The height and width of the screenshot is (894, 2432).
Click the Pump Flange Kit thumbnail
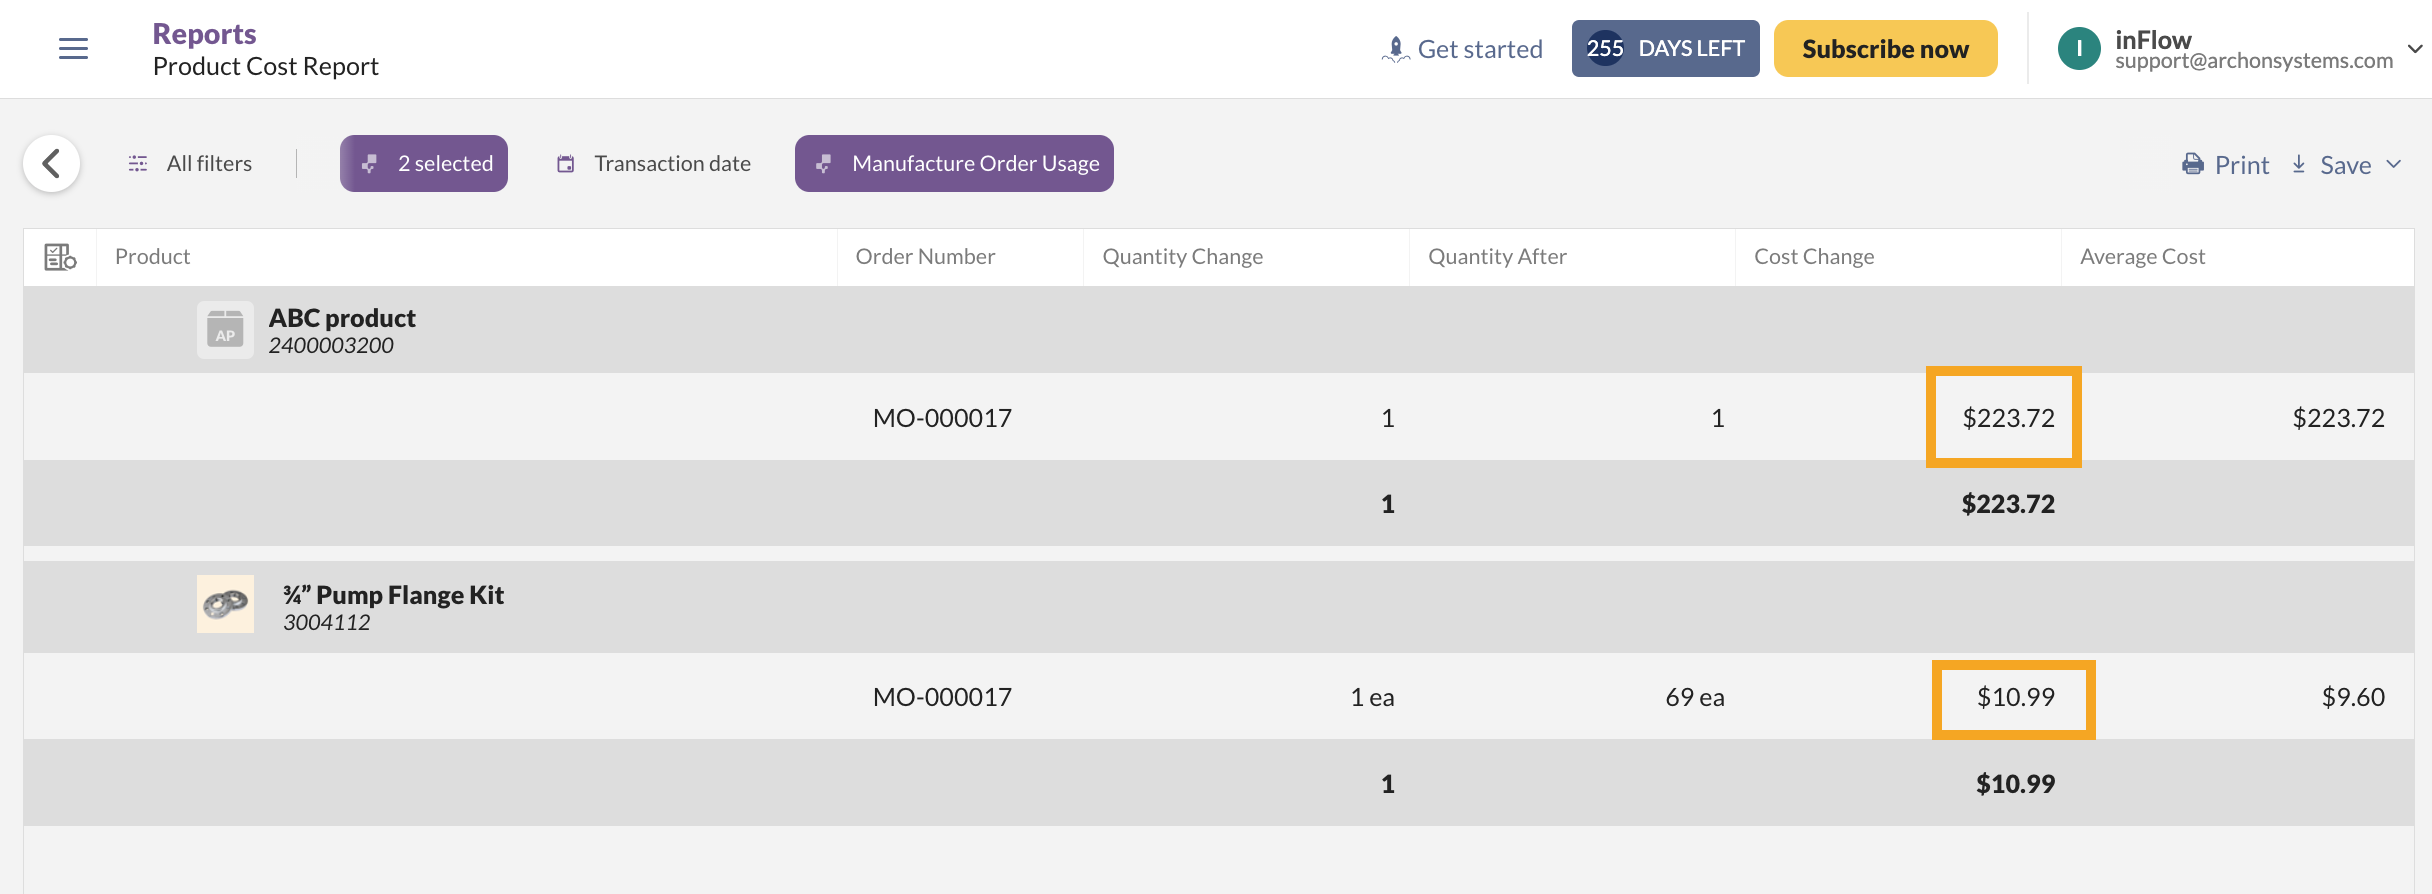[225, 604]
